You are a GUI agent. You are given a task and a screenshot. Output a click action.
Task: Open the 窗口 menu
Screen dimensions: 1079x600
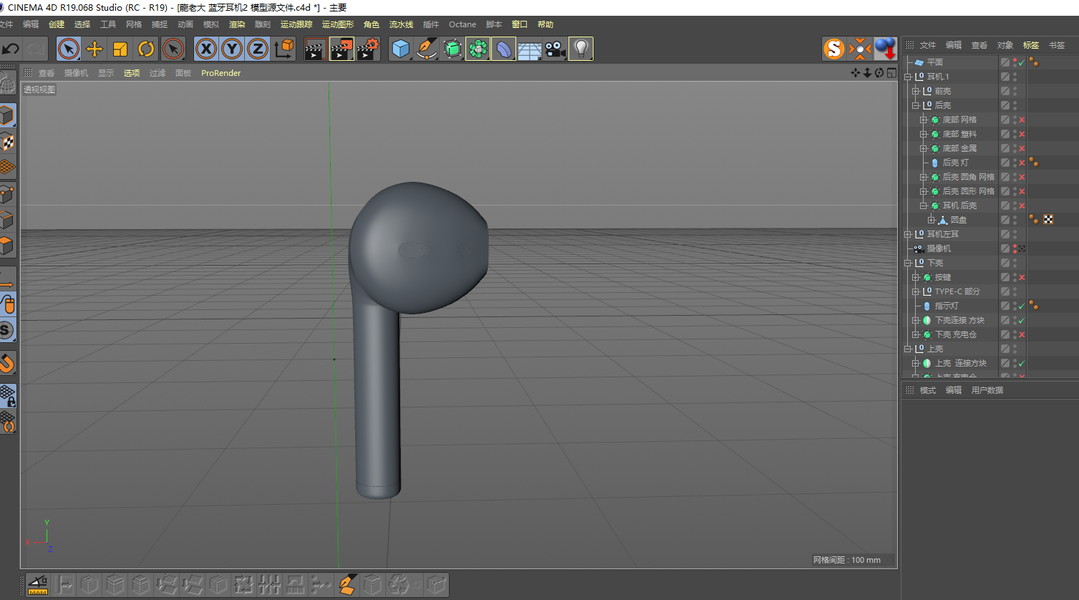[520, 24]
